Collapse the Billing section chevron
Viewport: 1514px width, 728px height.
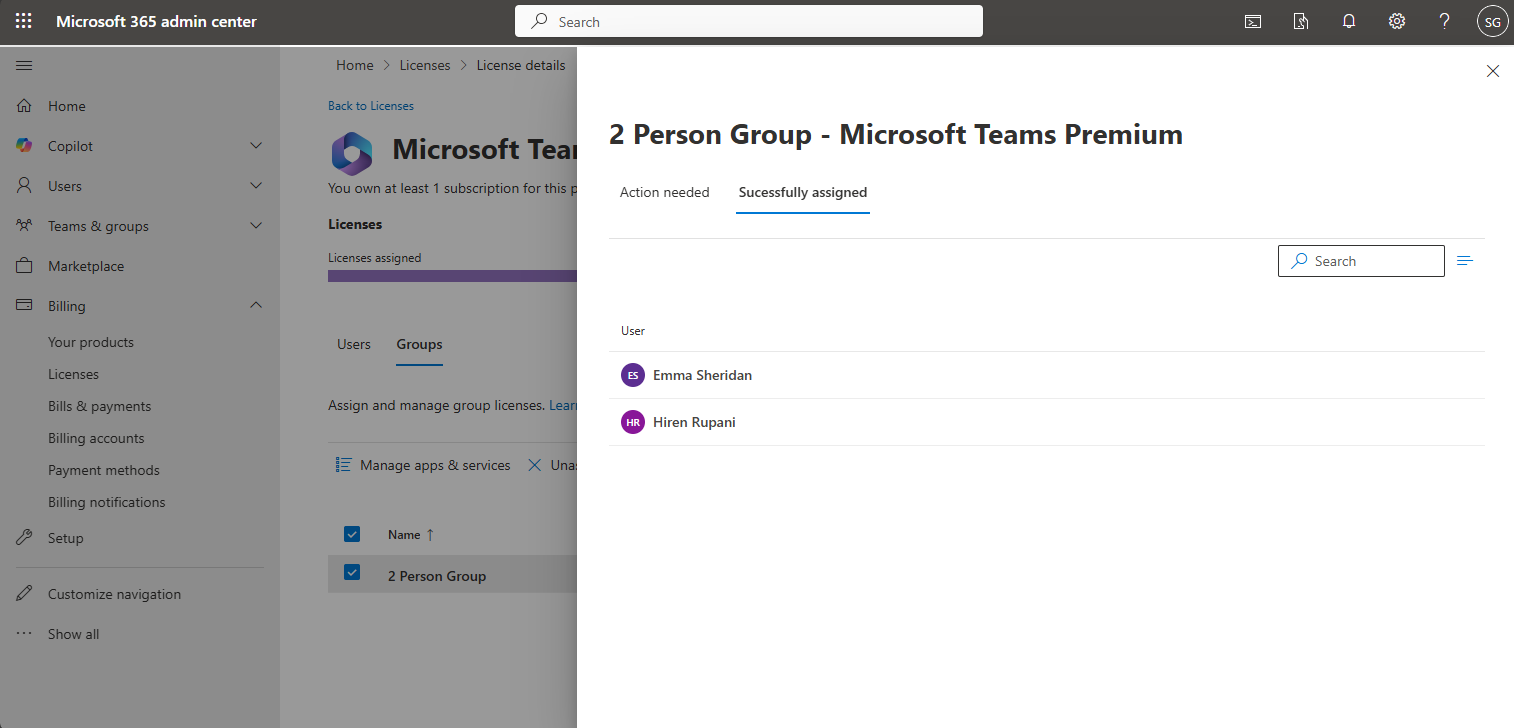pos(256,306)
